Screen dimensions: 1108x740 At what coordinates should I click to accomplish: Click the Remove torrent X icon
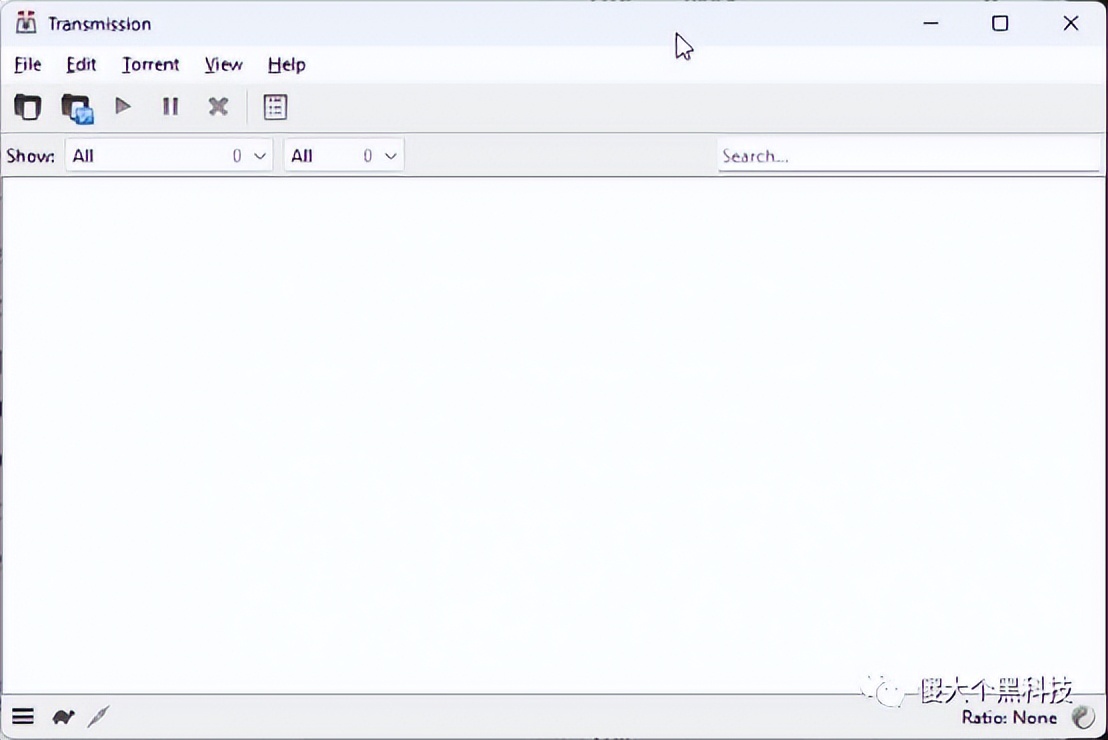218,106
